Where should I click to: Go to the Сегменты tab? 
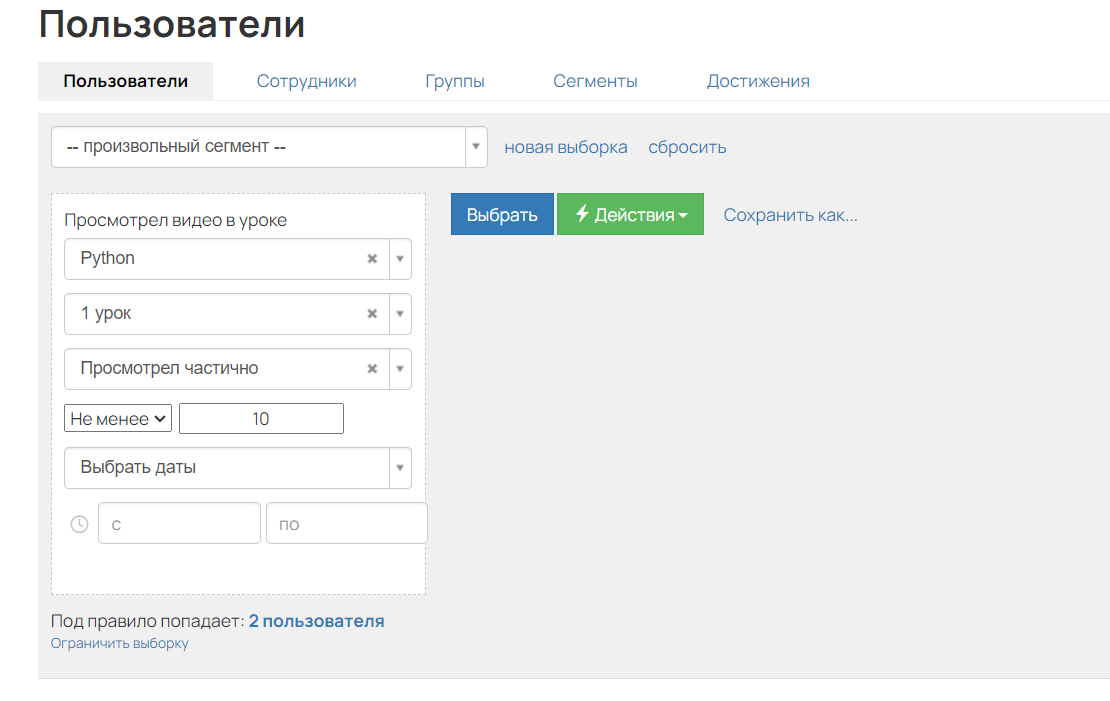595,80
